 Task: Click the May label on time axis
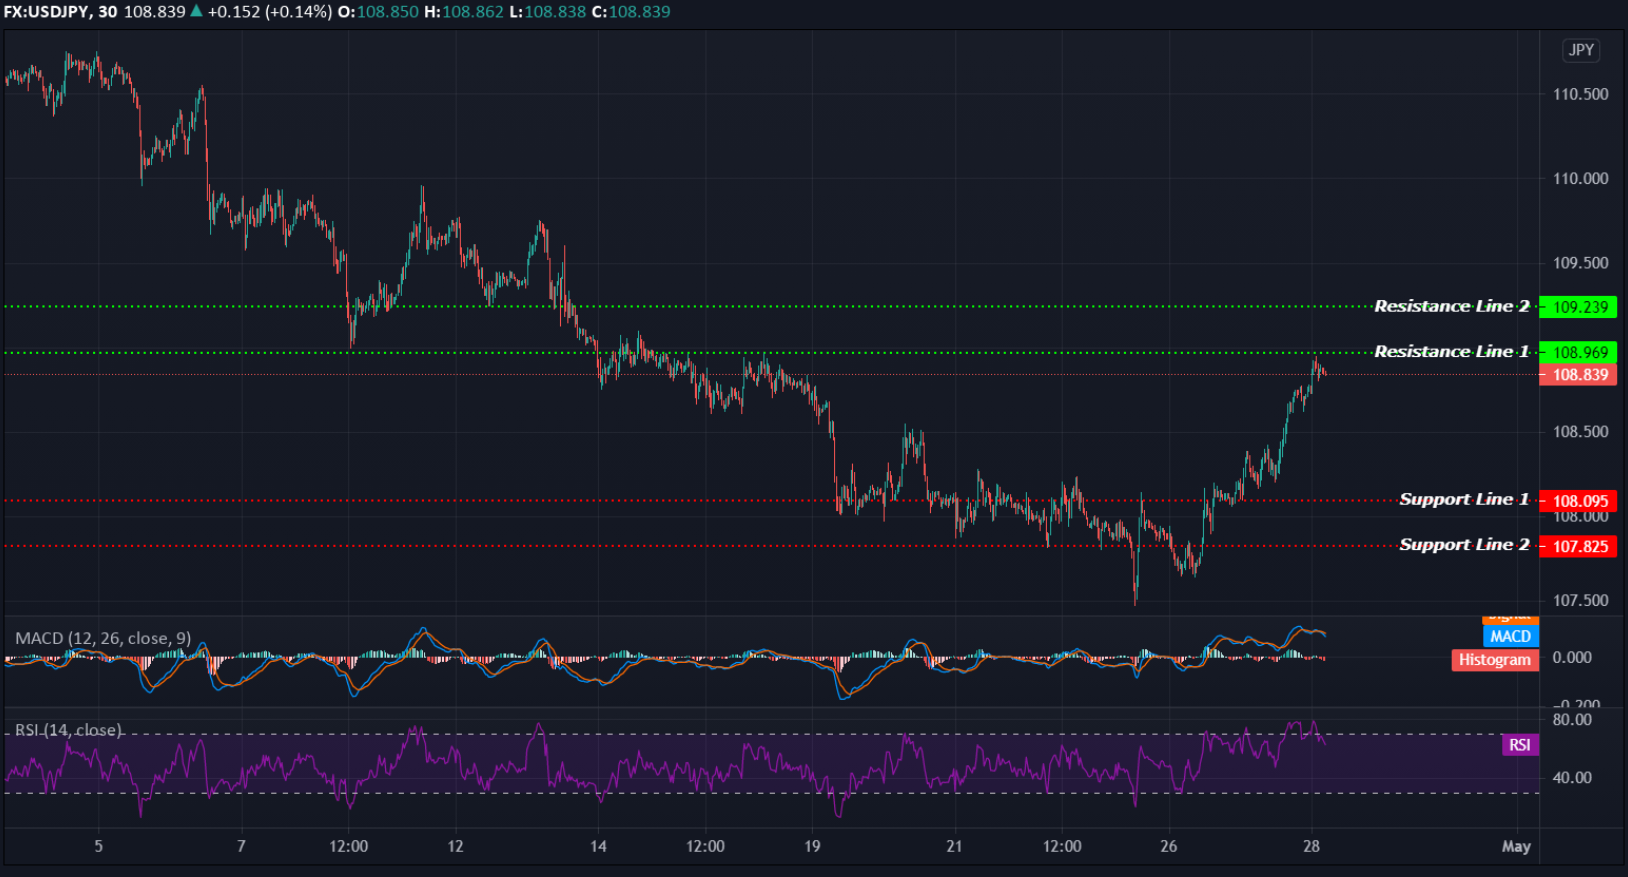1516,846
